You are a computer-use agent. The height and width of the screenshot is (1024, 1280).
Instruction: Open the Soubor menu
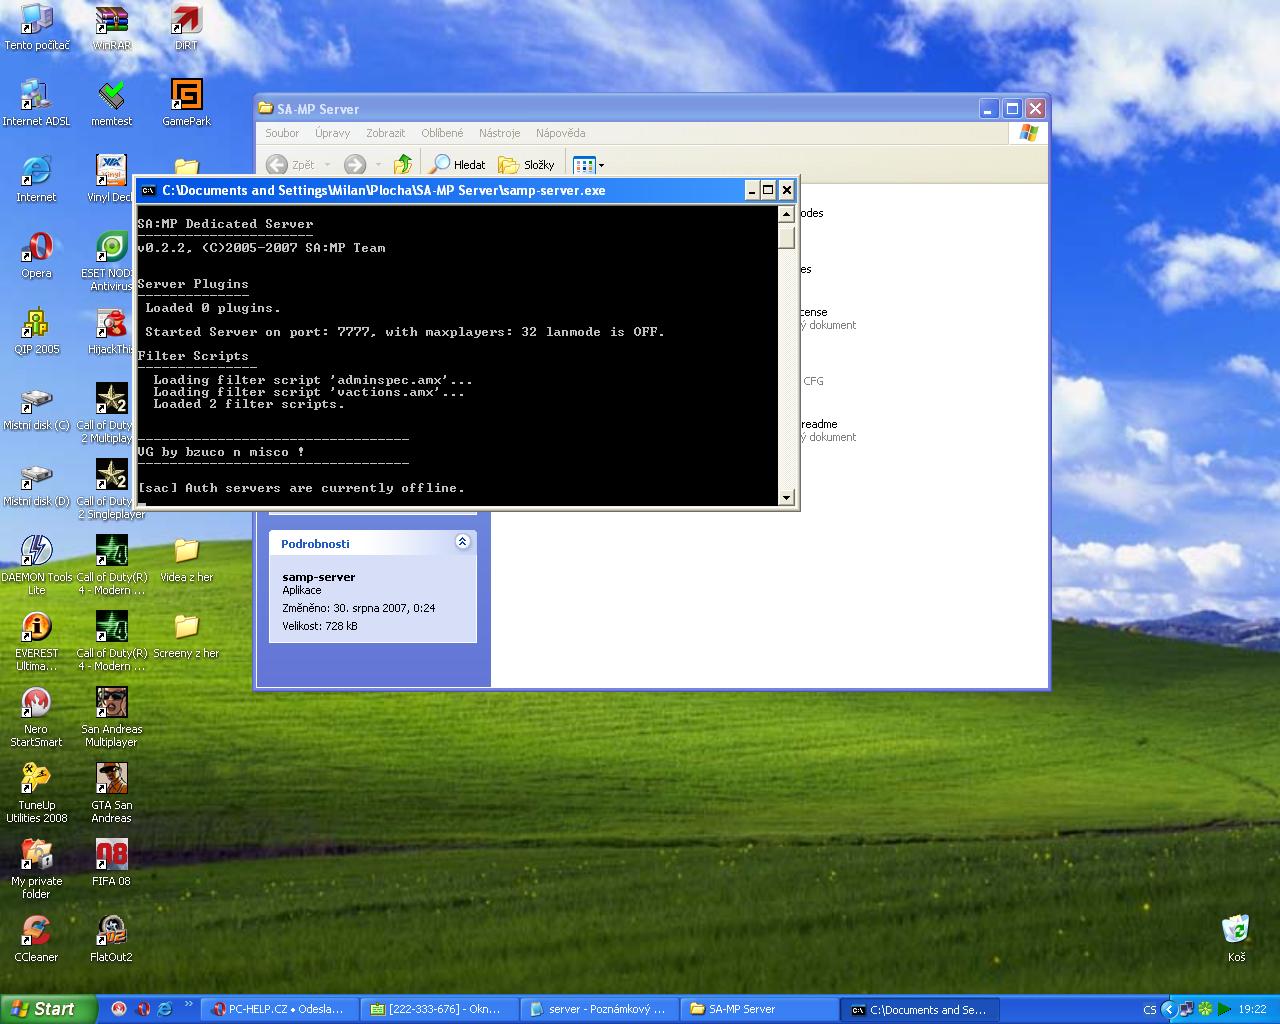[282, 133]
